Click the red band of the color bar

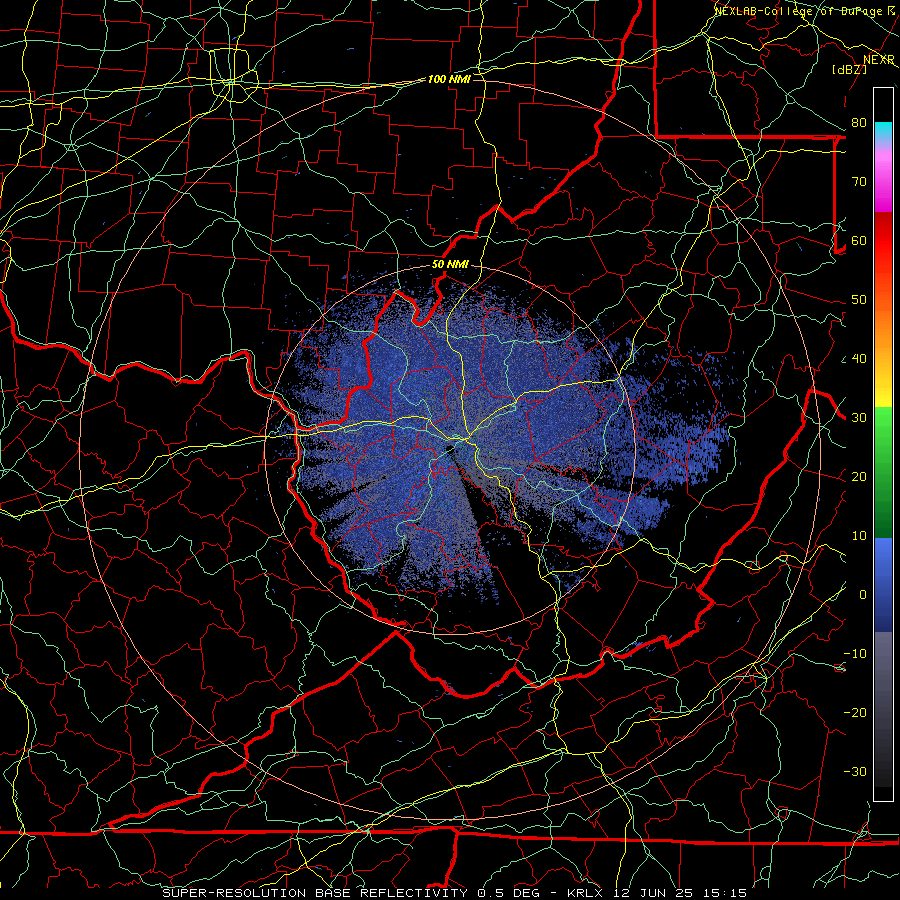[x=883, y=241]
